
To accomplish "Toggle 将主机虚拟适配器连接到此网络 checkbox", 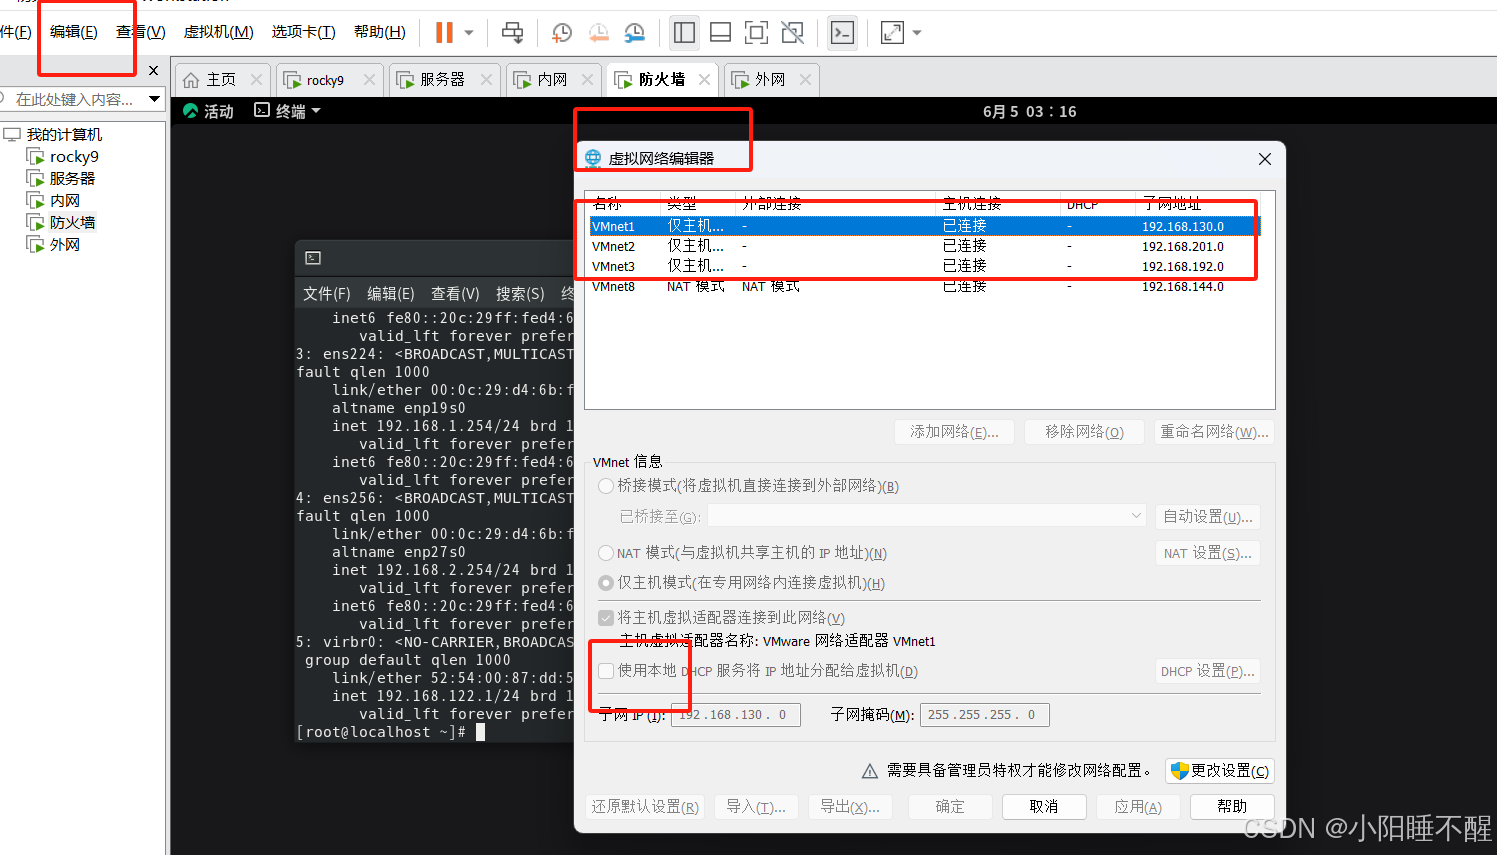I will 606,618.
